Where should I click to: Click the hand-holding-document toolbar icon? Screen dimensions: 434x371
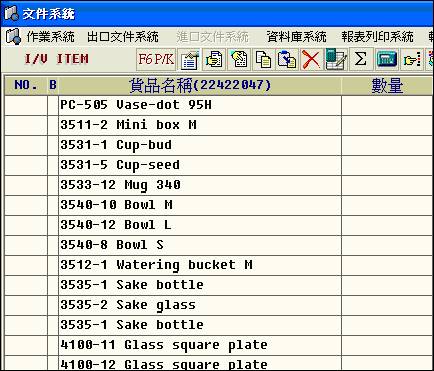click(x=214, y=59)
